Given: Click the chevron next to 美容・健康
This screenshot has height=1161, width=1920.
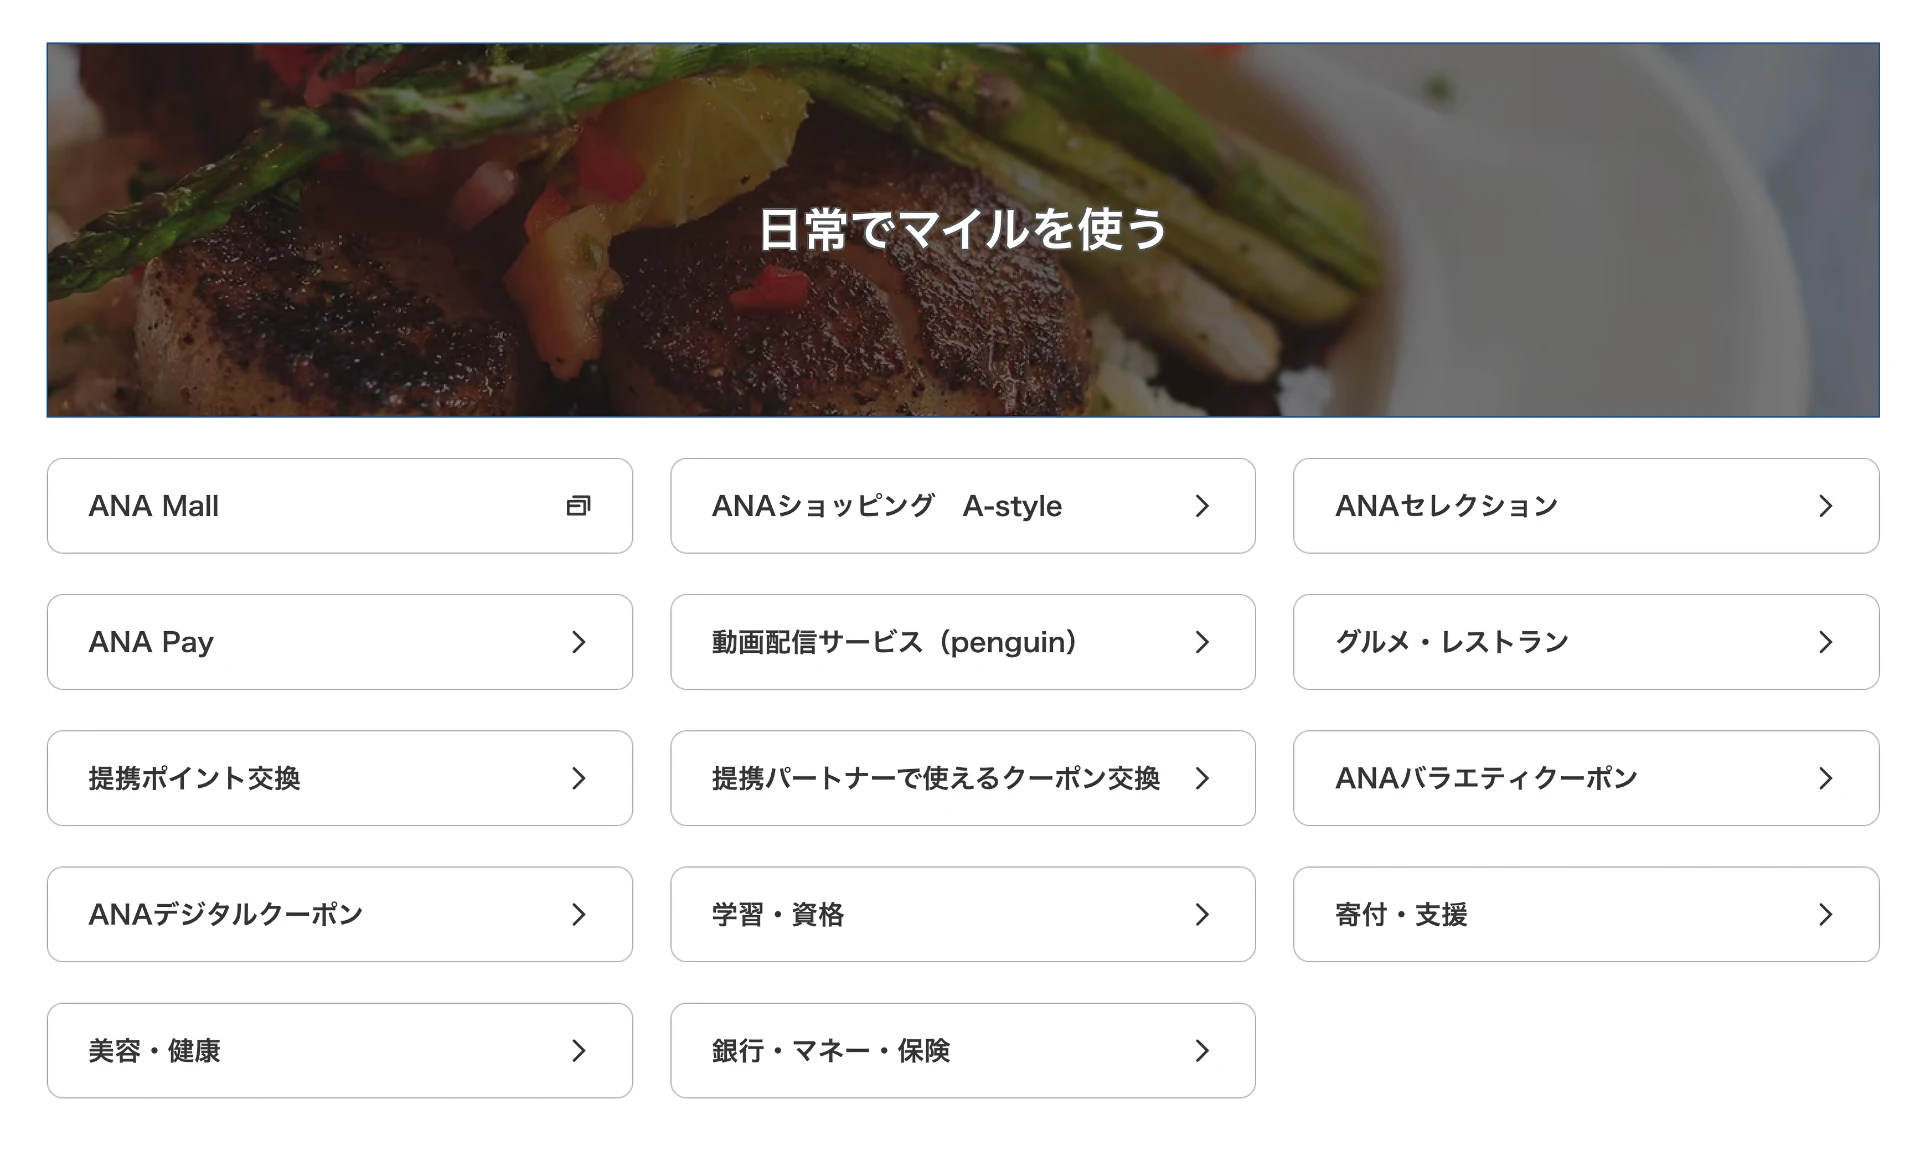Looking at the screenshot, I should (578, 1050).
